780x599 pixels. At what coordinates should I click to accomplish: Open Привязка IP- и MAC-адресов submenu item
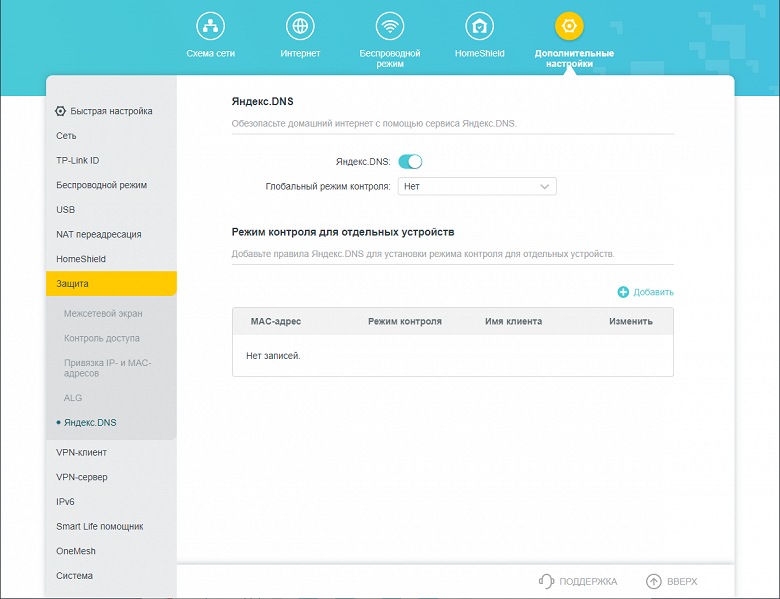point(107,368)
